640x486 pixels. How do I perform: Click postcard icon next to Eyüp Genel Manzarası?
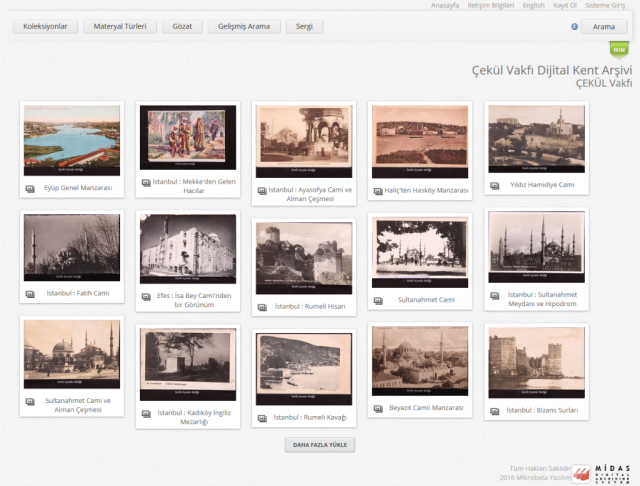tap(30, 187)
